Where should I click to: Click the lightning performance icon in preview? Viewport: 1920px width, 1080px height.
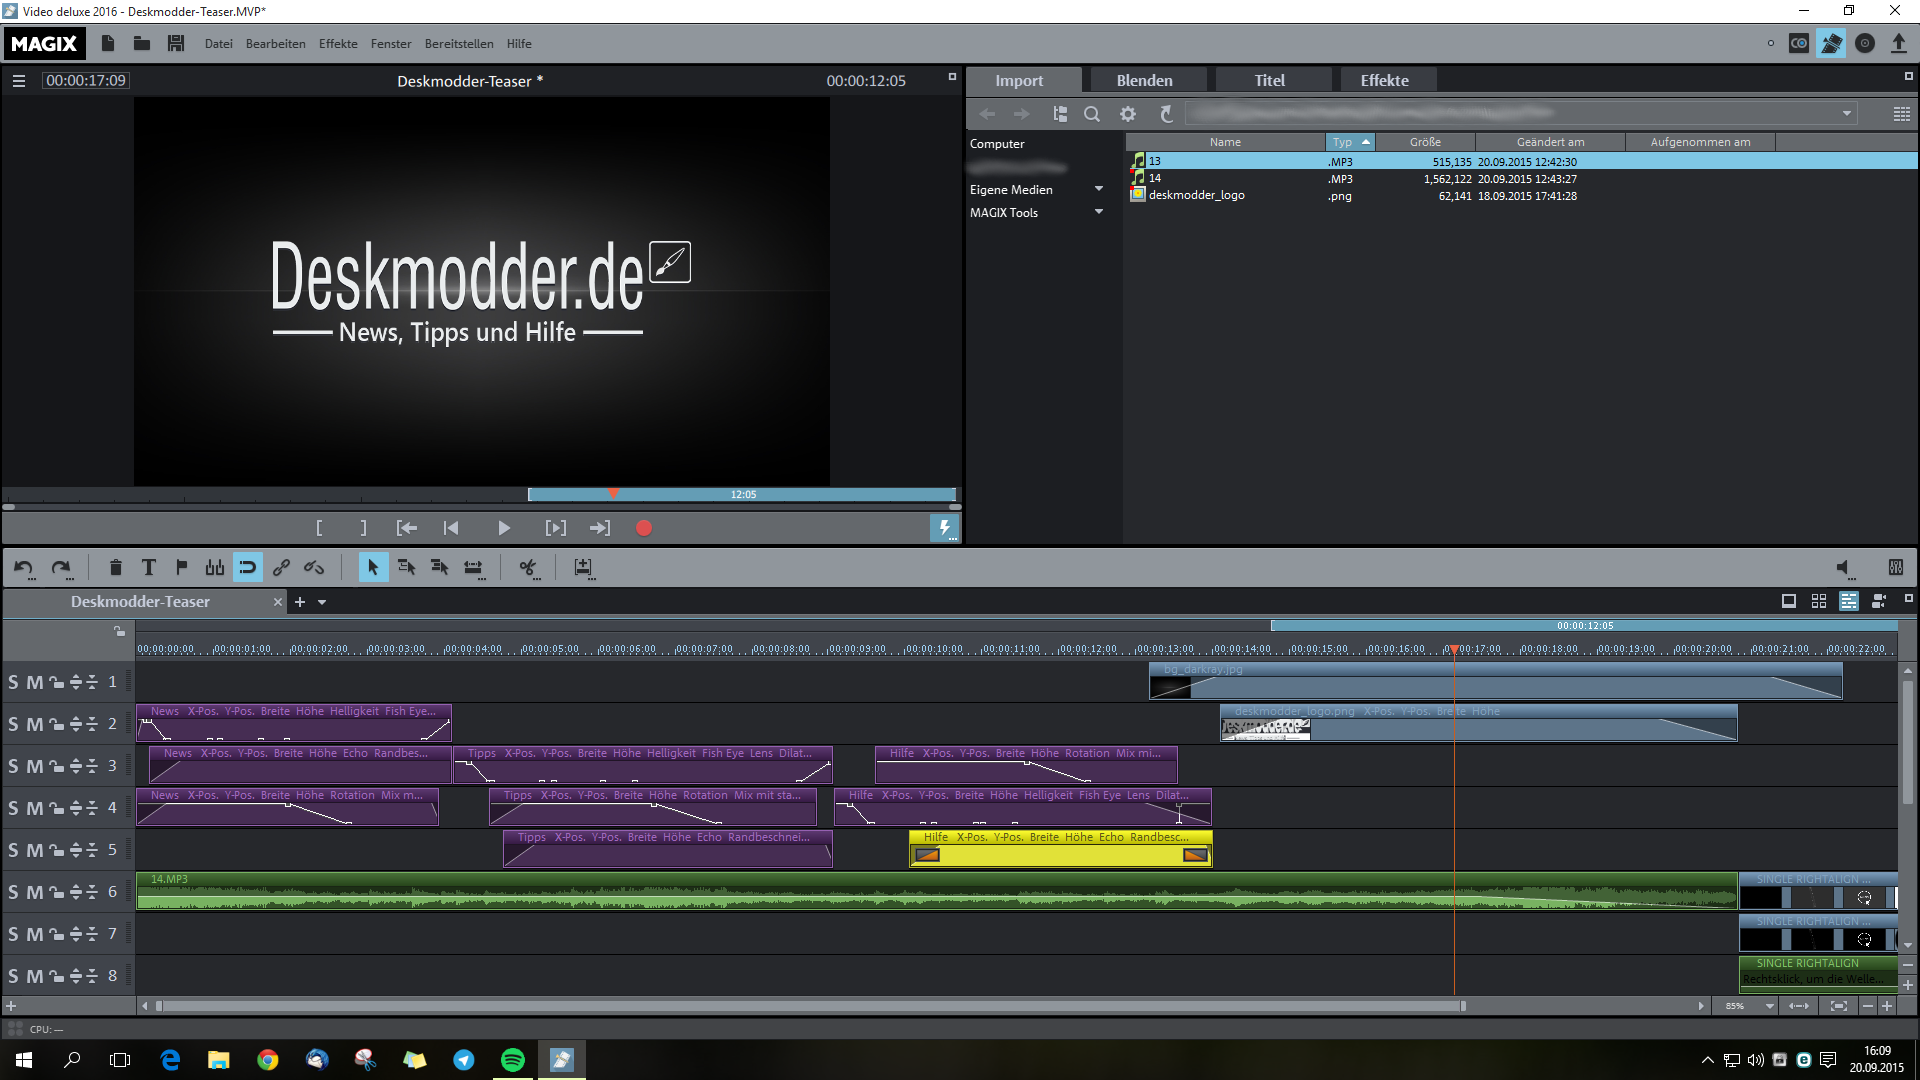pos(944,527)
